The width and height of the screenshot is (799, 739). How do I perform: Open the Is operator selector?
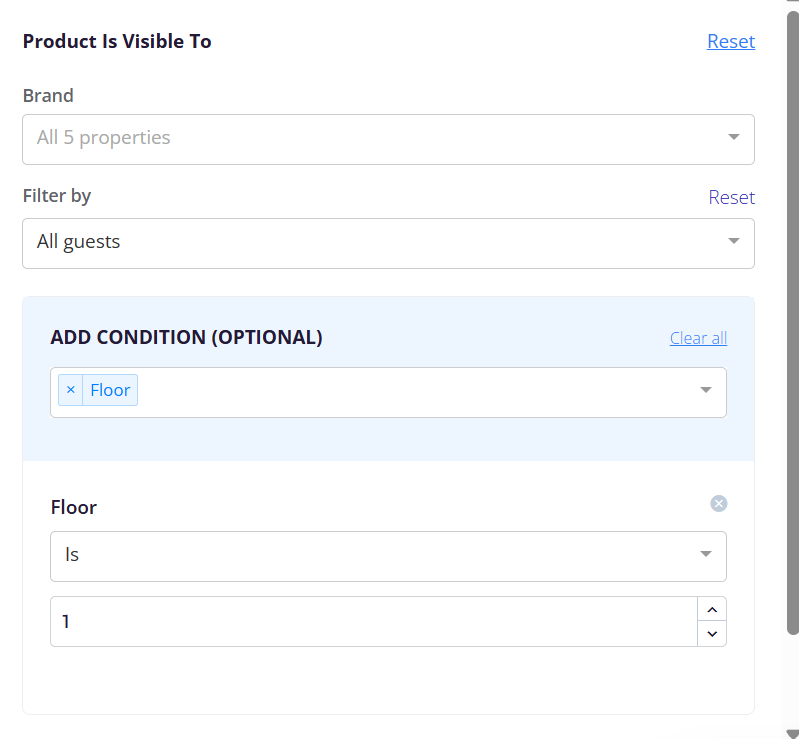click(x=388, y=557)
